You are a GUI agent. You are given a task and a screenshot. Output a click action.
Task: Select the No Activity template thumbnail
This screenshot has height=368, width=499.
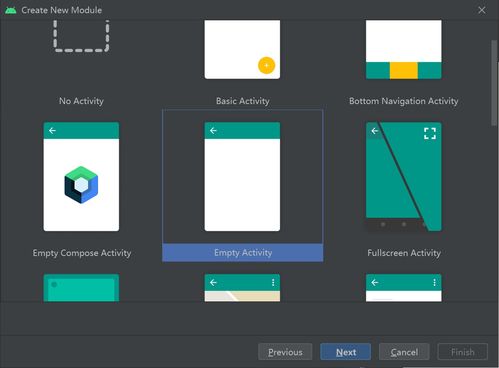[x=81, y=36]
